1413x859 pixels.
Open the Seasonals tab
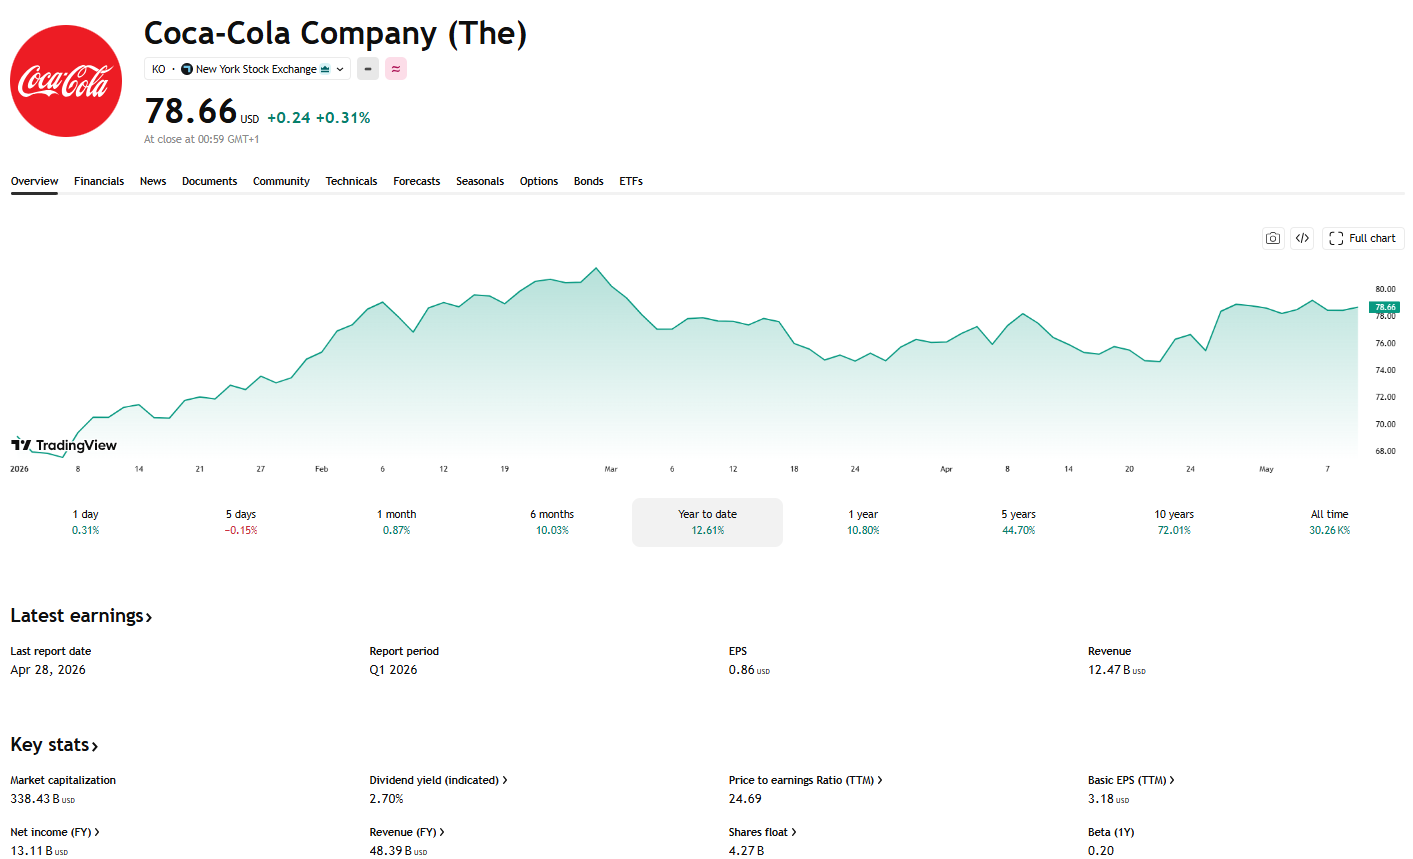coord(480,181)
